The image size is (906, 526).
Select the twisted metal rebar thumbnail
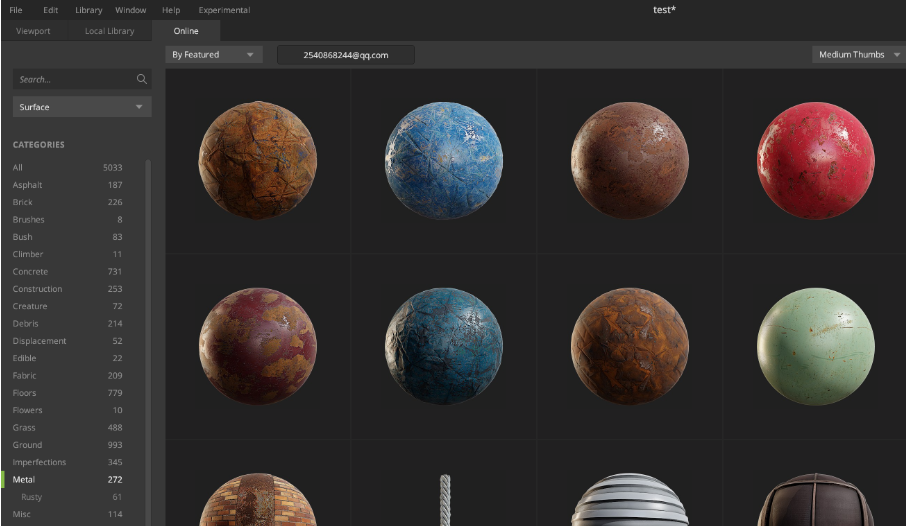tap(444, 499)
